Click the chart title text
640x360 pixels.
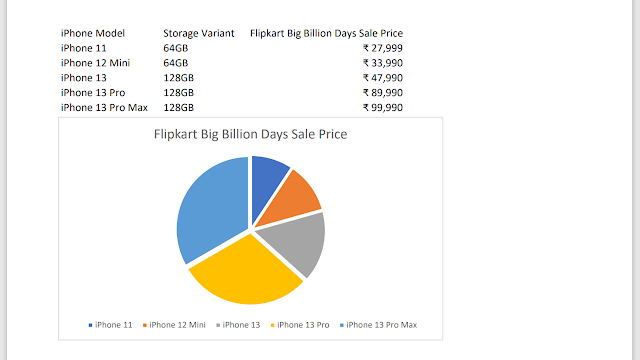(250, 134)
